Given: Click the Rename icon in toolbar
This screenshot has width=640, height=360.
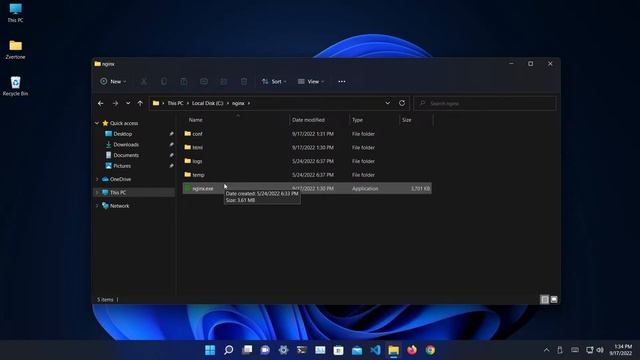Looking at the screenshot, I should point(204,82).
